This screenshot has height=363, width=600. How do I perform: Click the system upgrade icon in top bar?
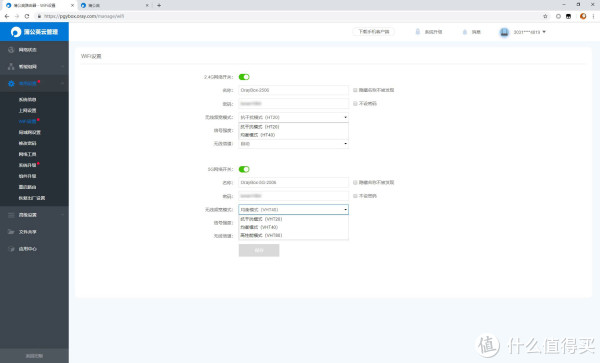[x=417, y=32]
